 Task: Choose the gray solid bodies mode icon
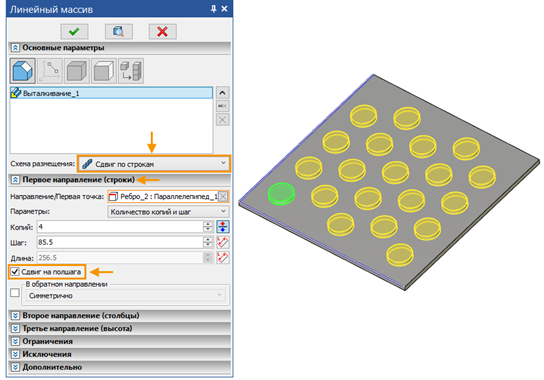(x=77, y=71)
